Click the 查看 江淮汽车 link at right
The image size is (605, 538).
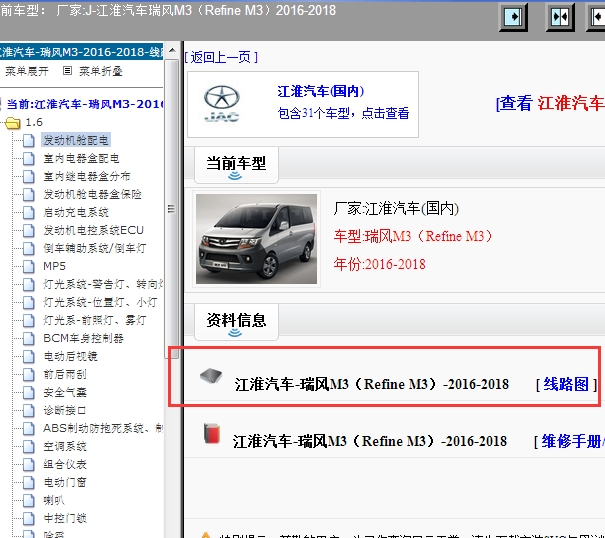tap(550, 103)
